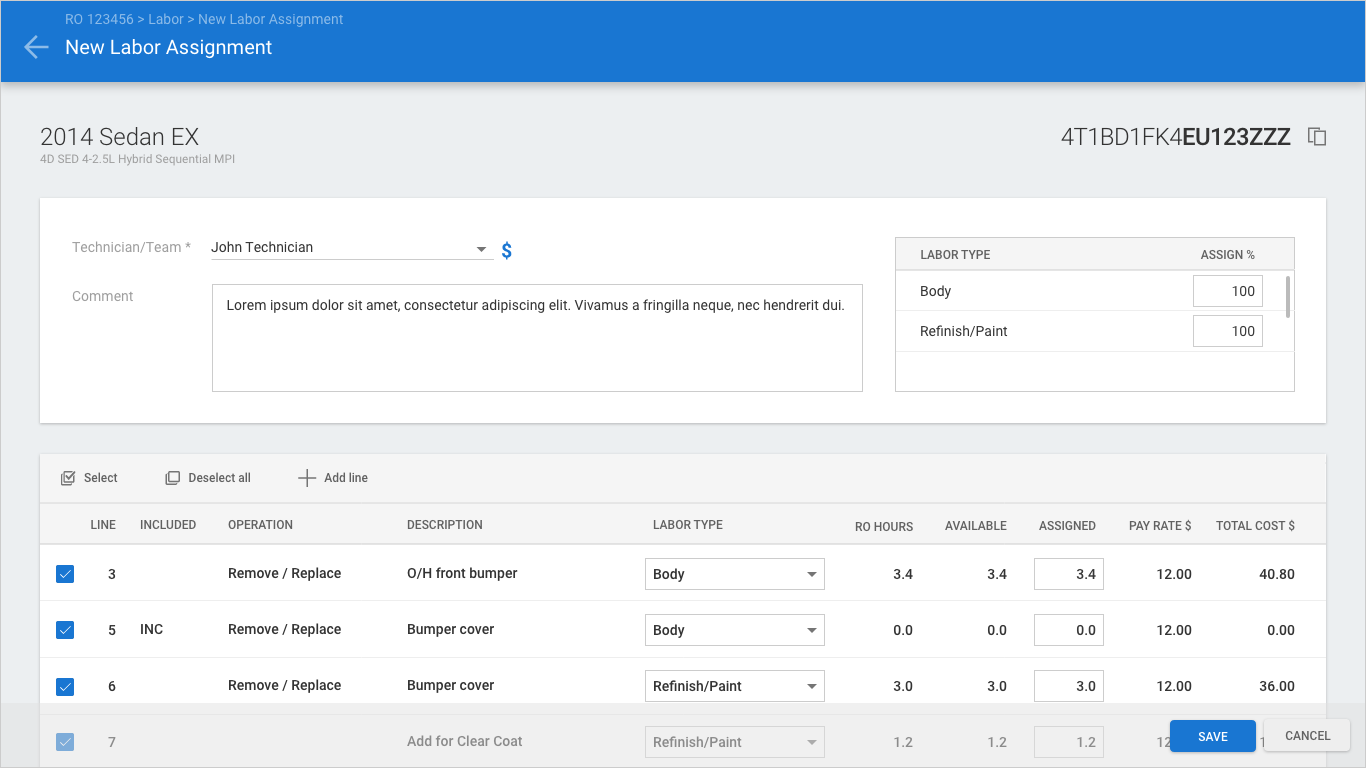Click the Add line plus icon
The height and width of the screenshot is (768, 1366).
(x=307, y=478)
